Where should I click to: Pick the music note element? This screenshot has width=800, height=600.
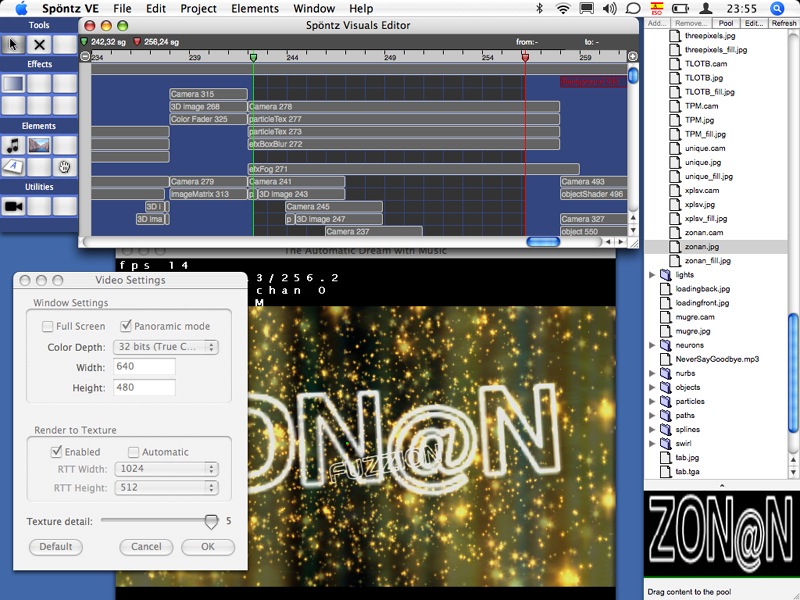pyautogui.click(x=13, y=146)
